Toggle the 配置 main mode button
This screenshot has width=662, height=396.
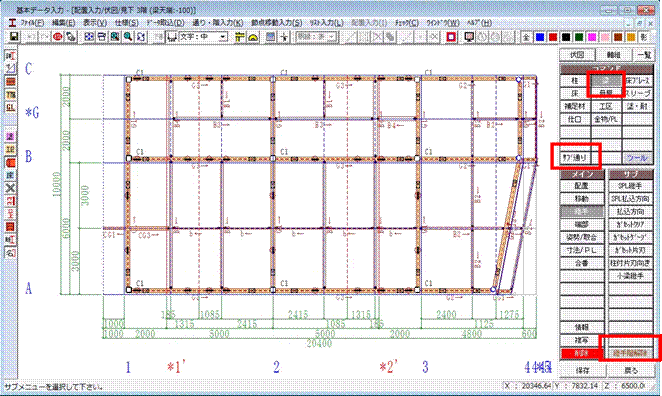582,186
